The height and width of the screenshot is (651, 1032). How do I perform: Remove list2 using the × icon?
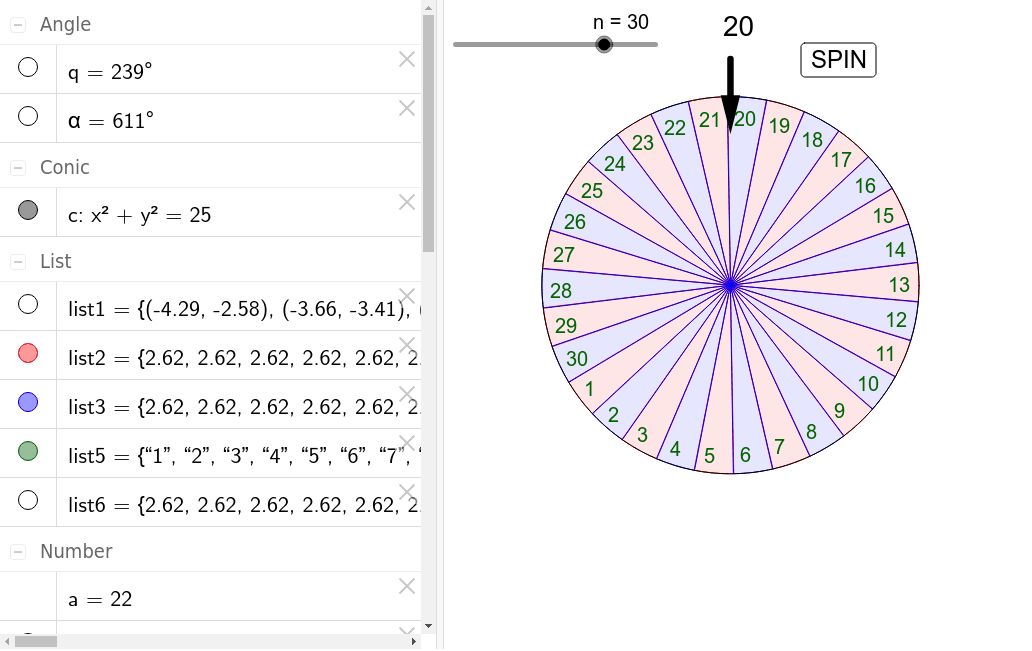407,345
